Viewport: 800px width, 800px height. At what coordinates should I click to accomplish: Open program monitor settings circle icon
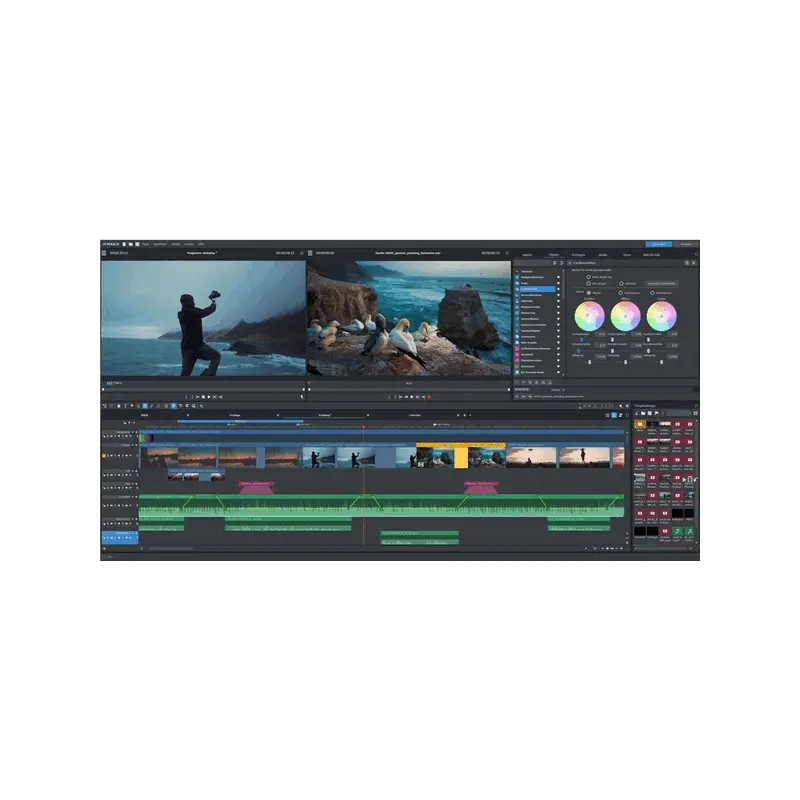click(302, 253)
